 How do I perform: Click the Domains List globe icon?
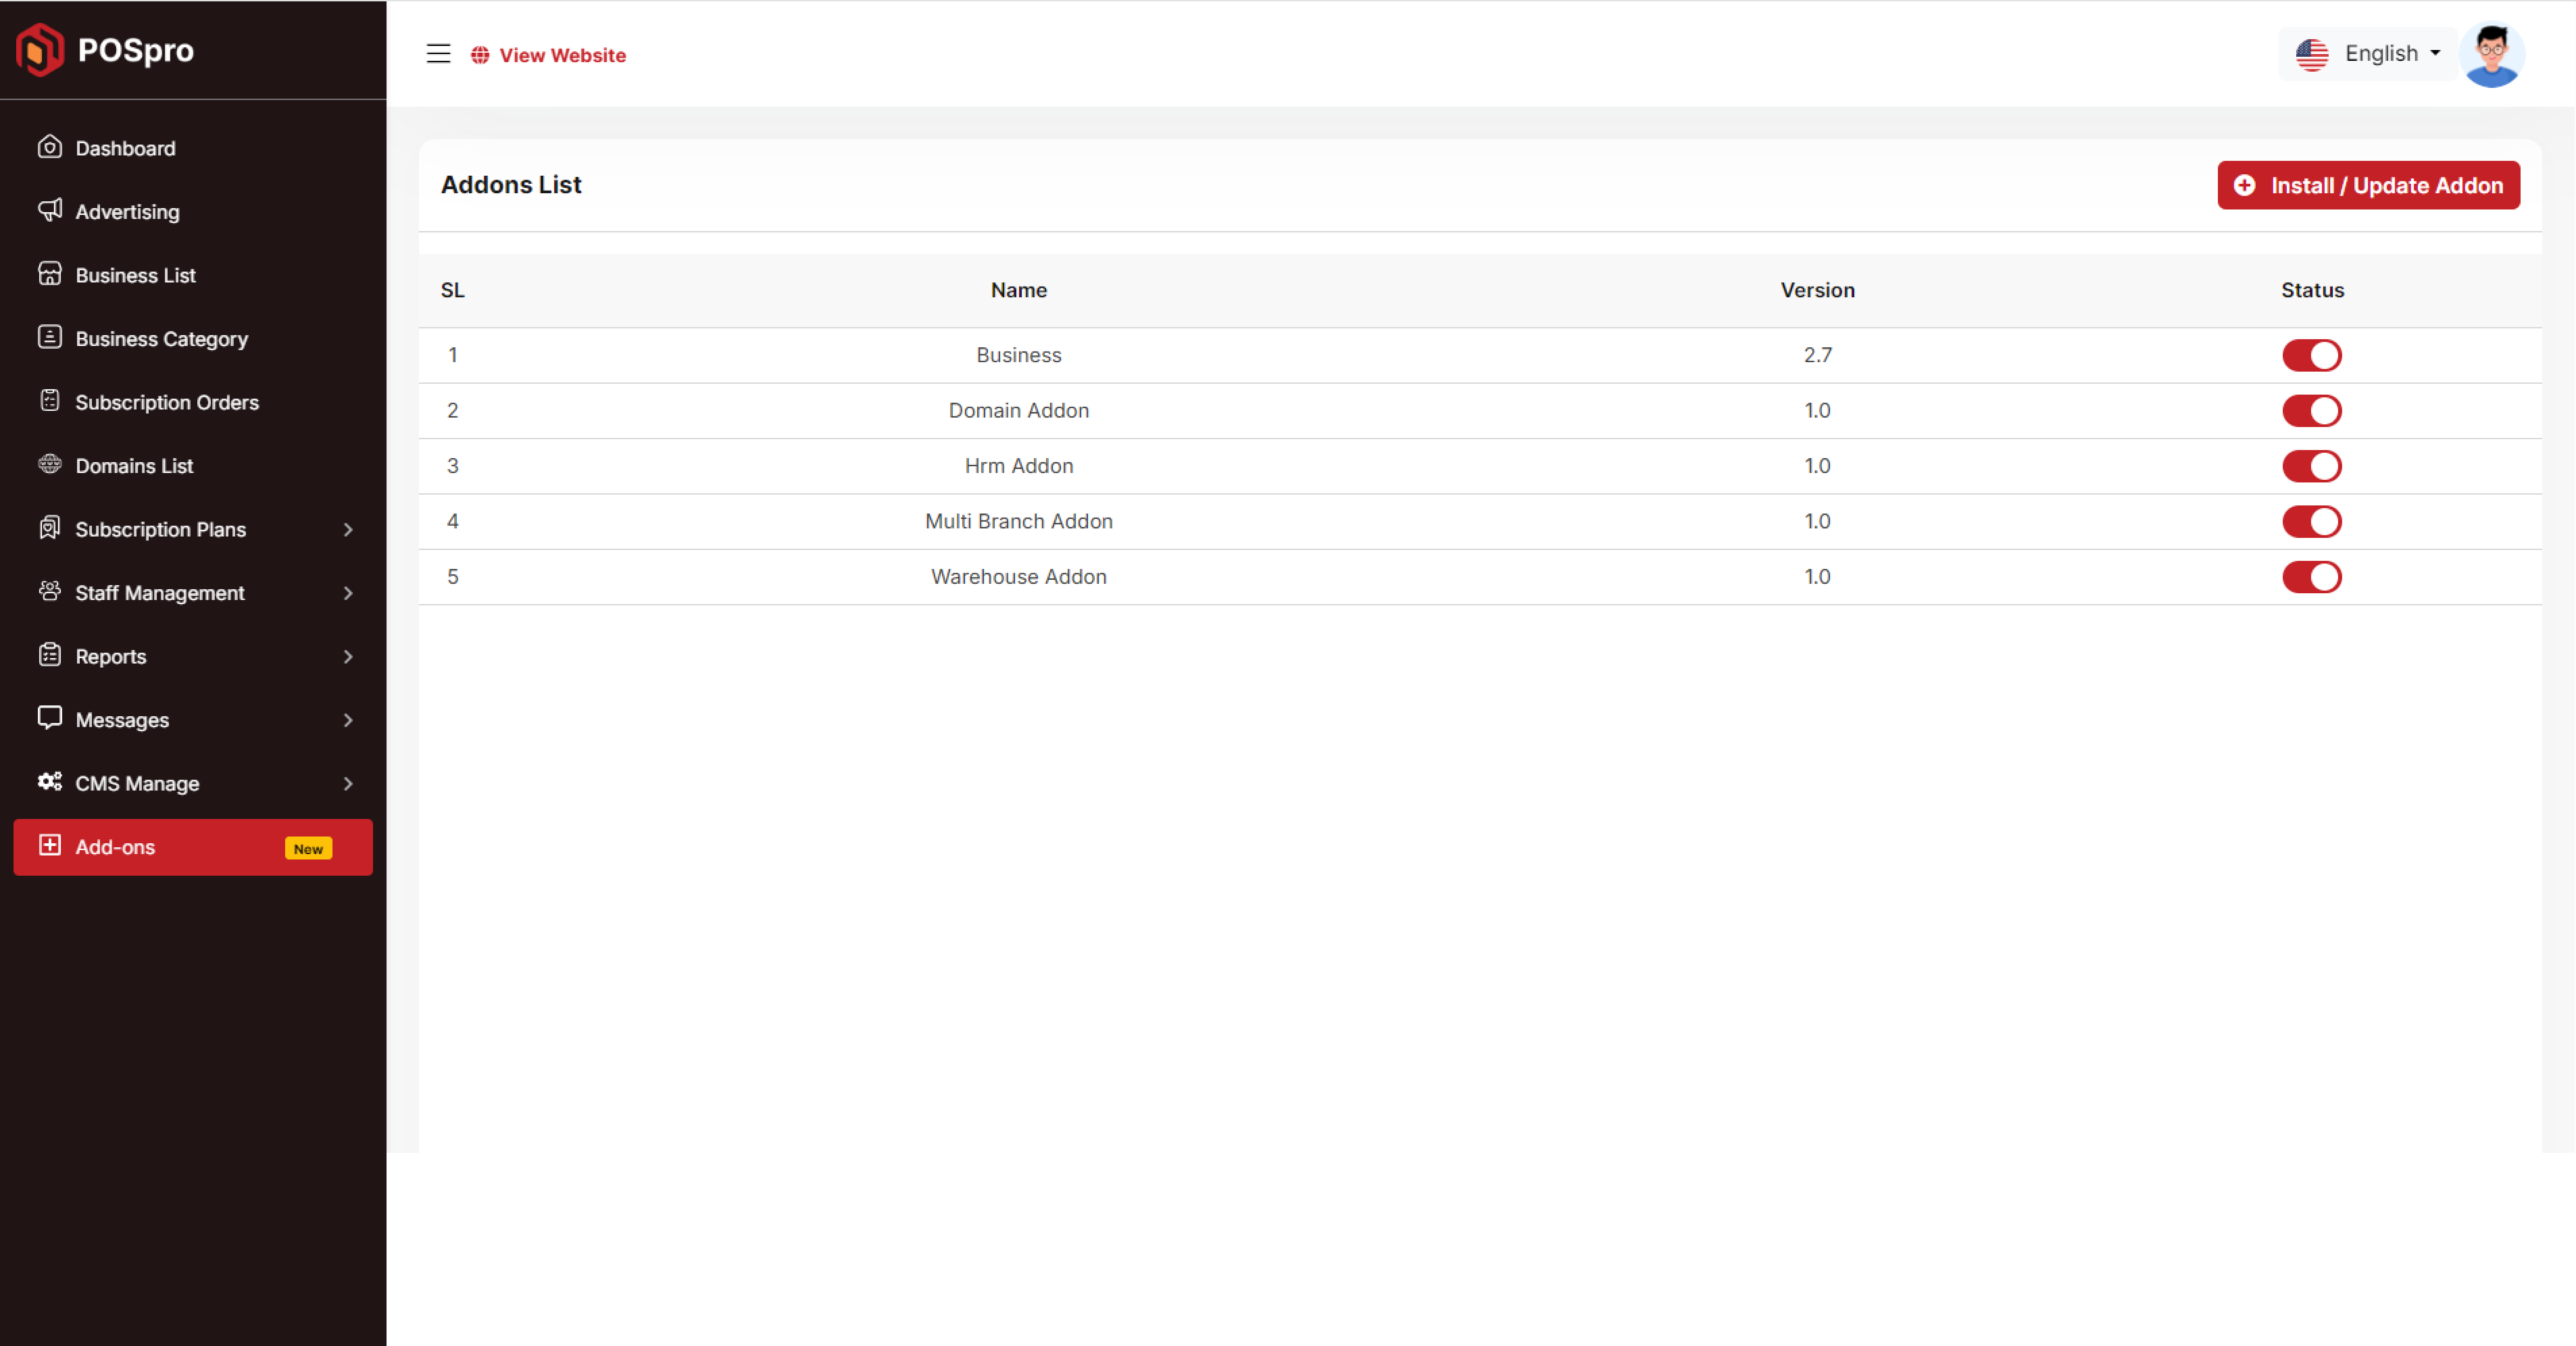click(50, 464)
